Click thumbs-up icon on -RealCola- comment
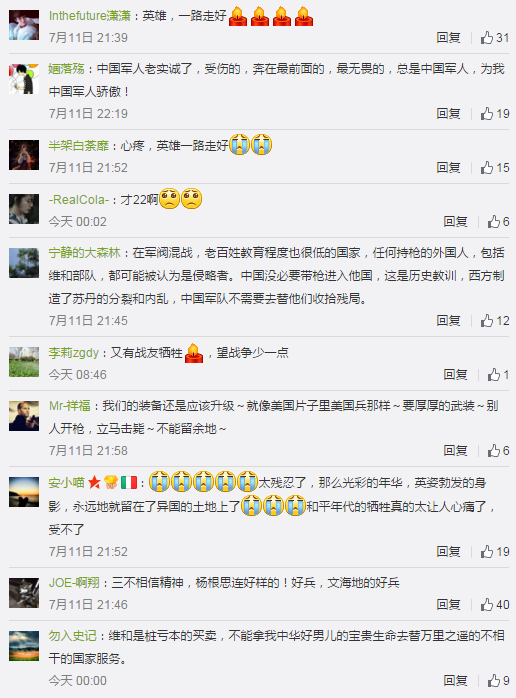 [493, 221]
